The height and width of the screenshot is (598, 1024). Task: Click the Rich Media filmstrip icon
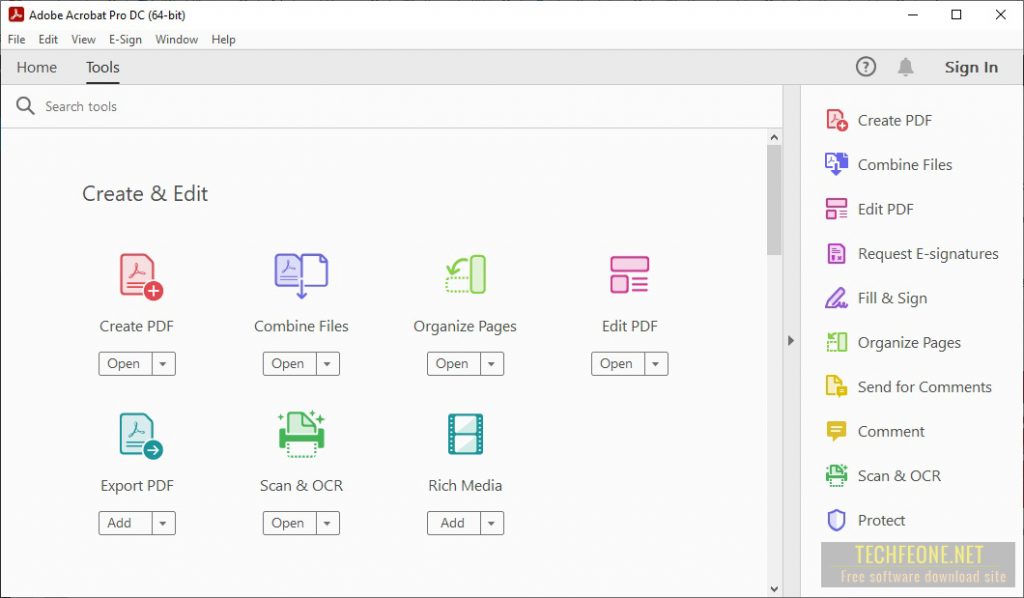pyautogui.click(x=466, y=433)
